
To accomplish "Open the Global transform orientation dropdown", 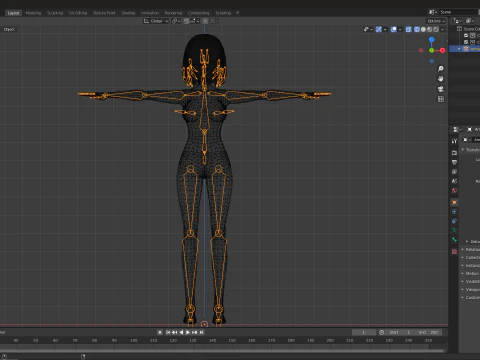I will coord(156,21).
